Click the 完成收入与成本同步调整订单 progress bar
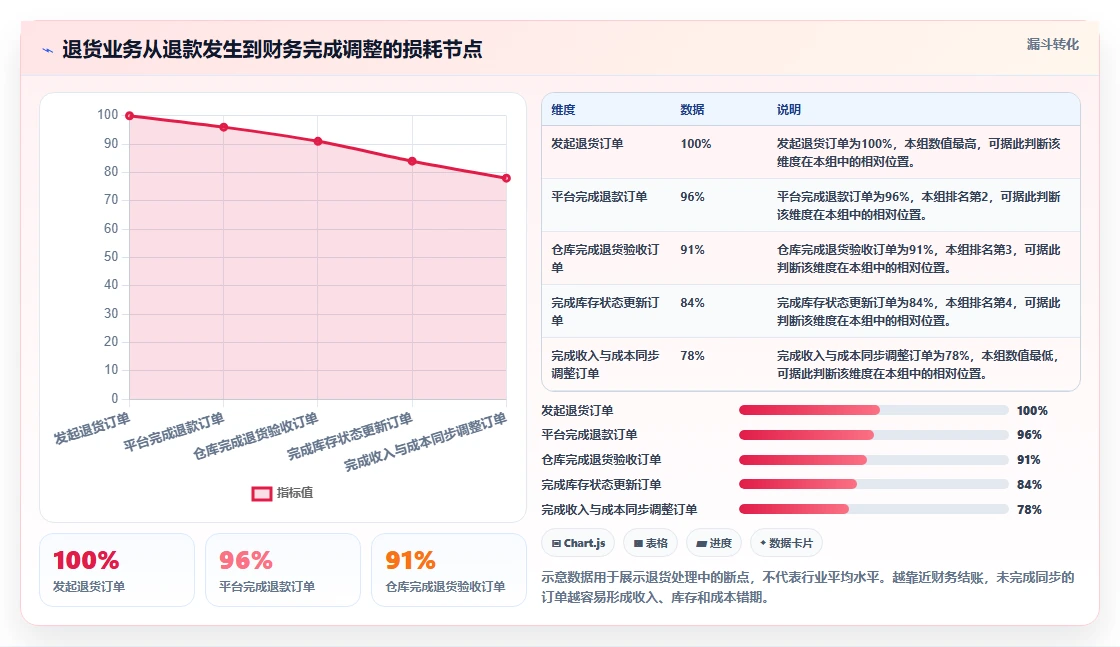The width and height of the screenshot is (1120, 647). pos(874,509)
